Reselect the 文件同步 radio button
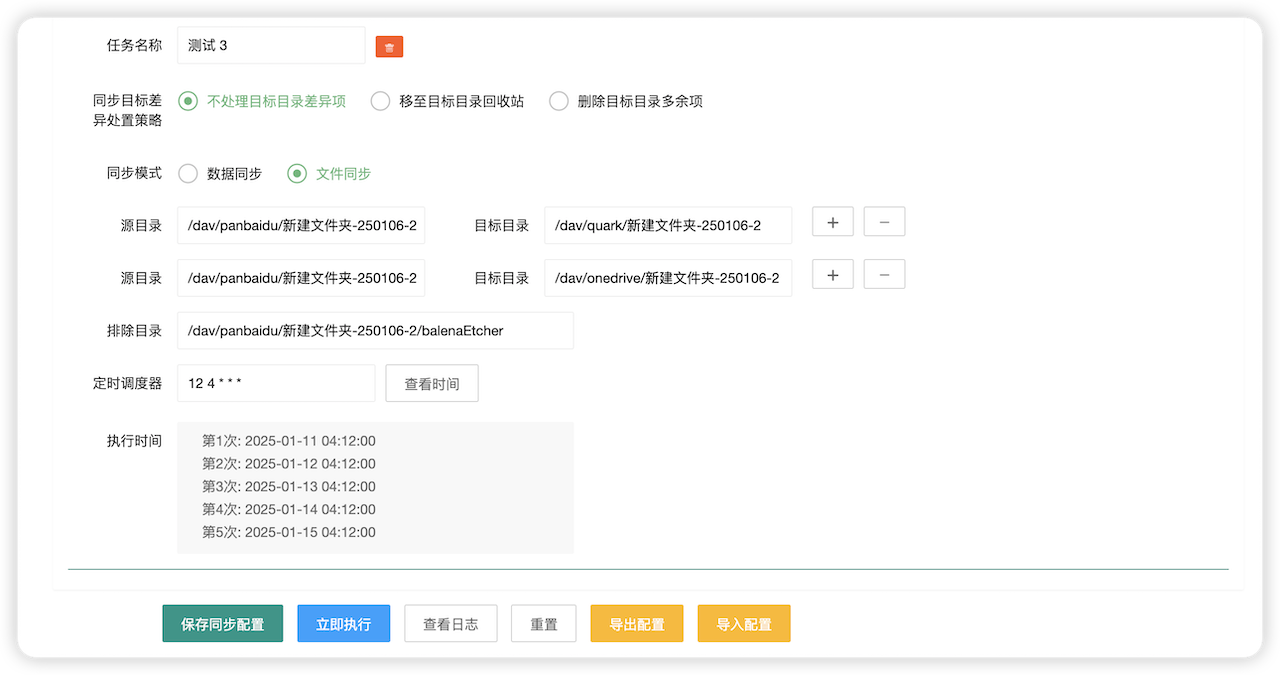 click(296, 173)
